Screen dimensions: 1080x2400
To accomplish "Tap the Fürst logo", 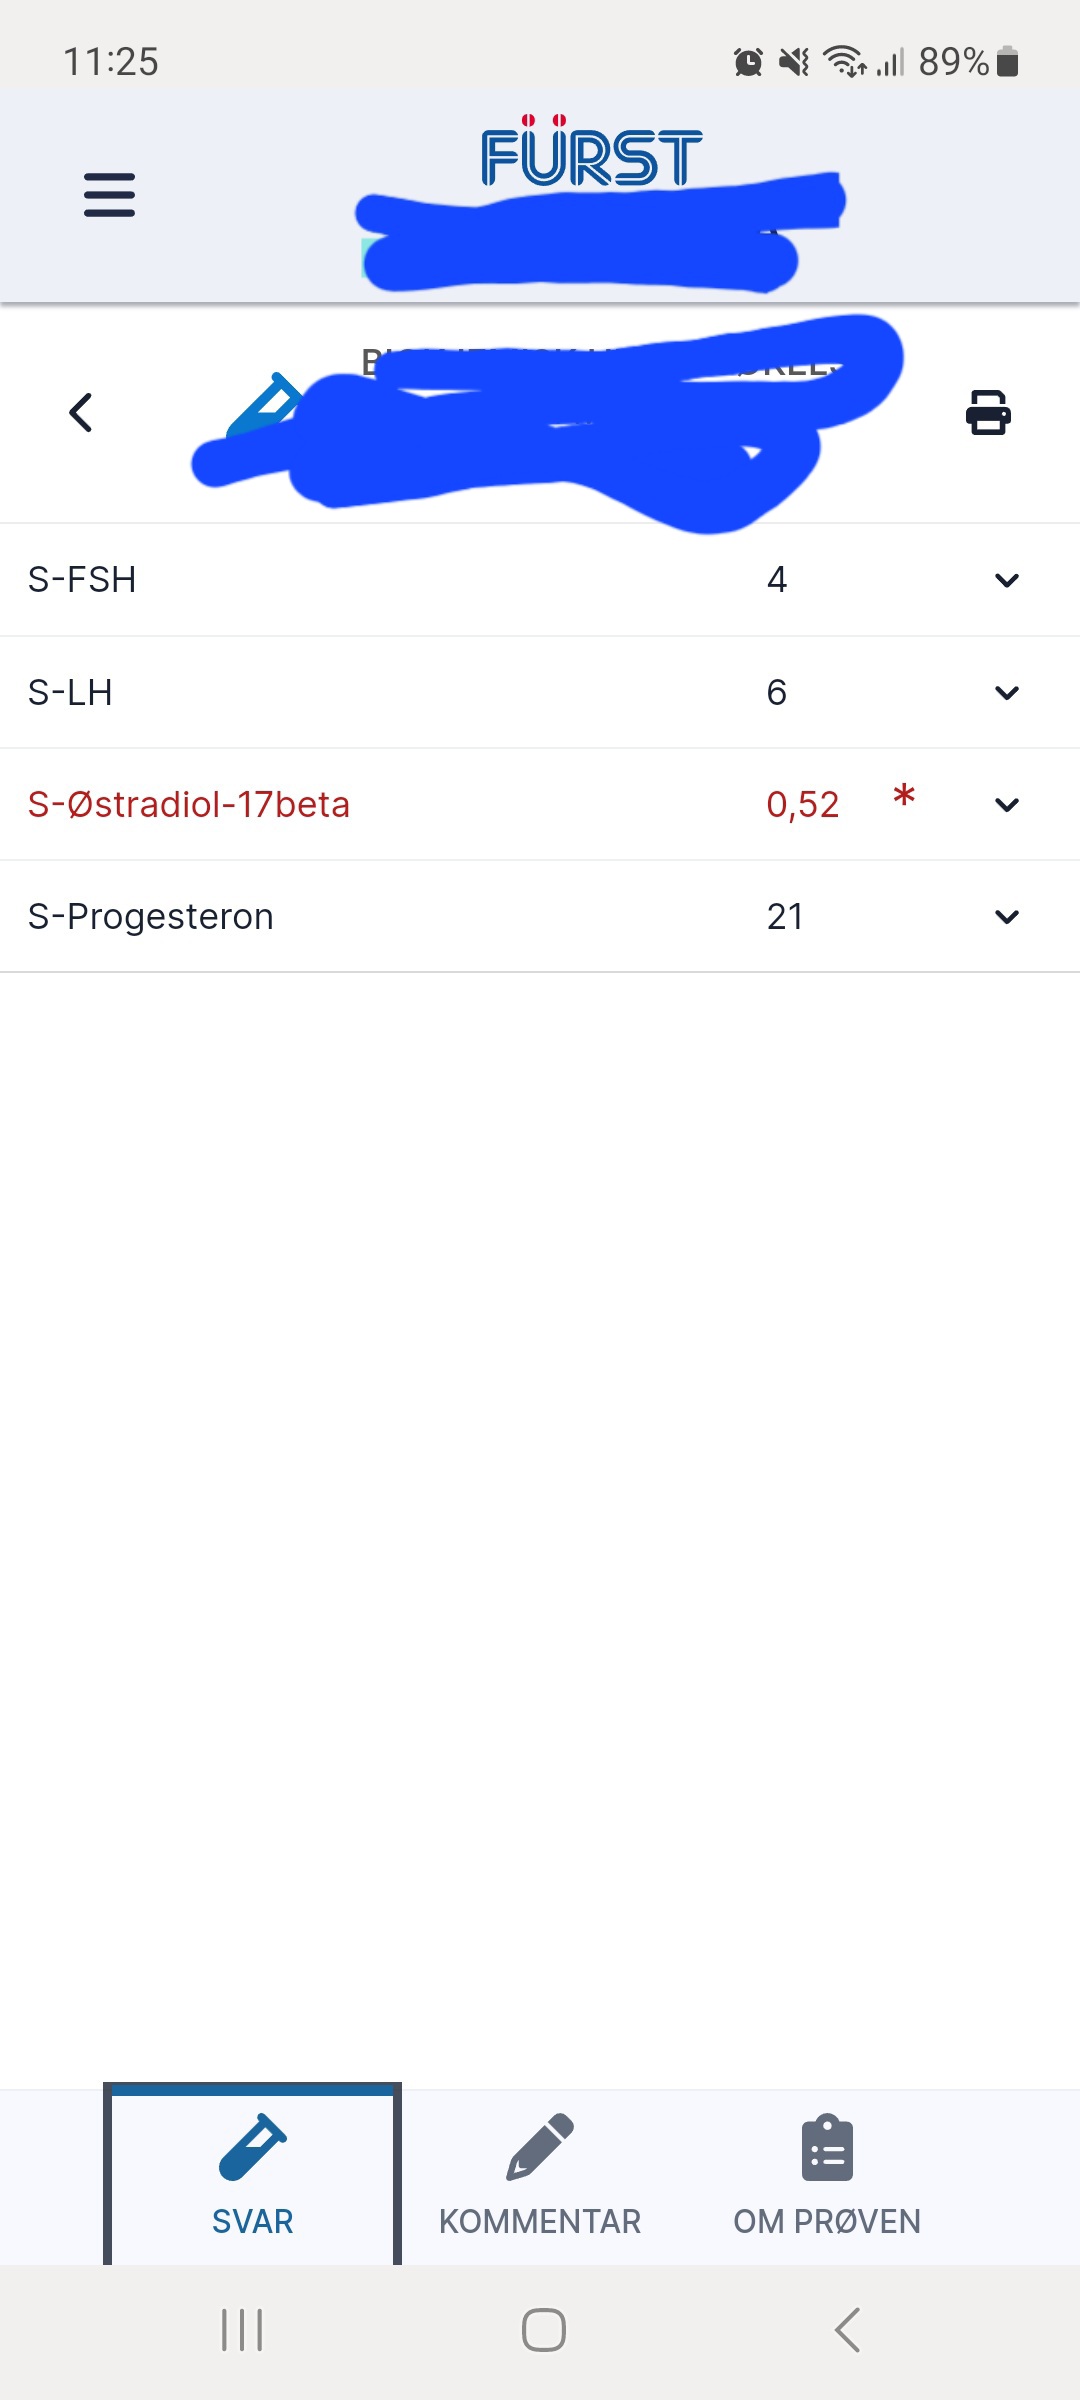I will [591, 155].
